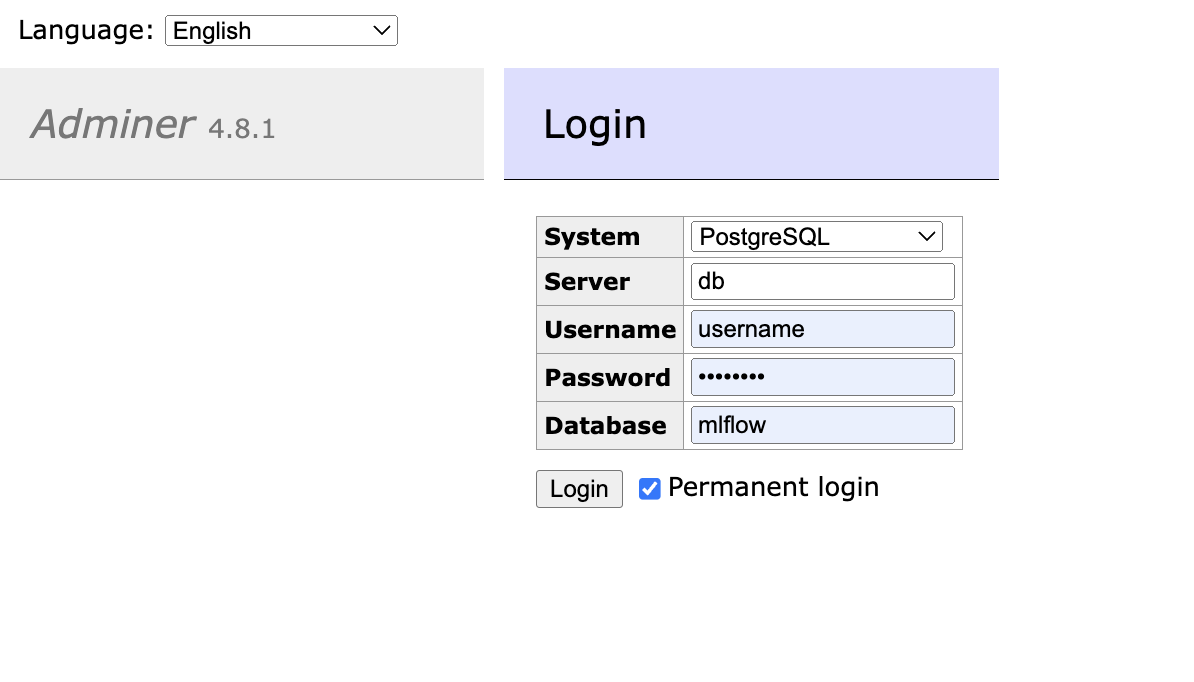Uncheck the Permanent login checkbox
Image resolution: width=1194 pixels, height=682 pixels.
(650, 489)
